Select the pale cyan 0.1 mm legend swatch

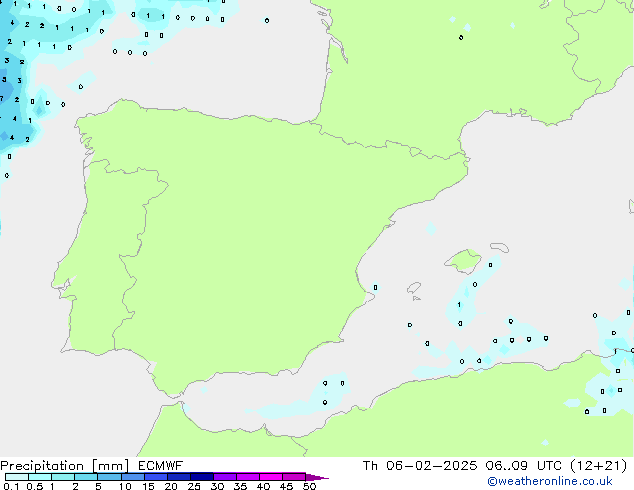[x=16, y=477]
